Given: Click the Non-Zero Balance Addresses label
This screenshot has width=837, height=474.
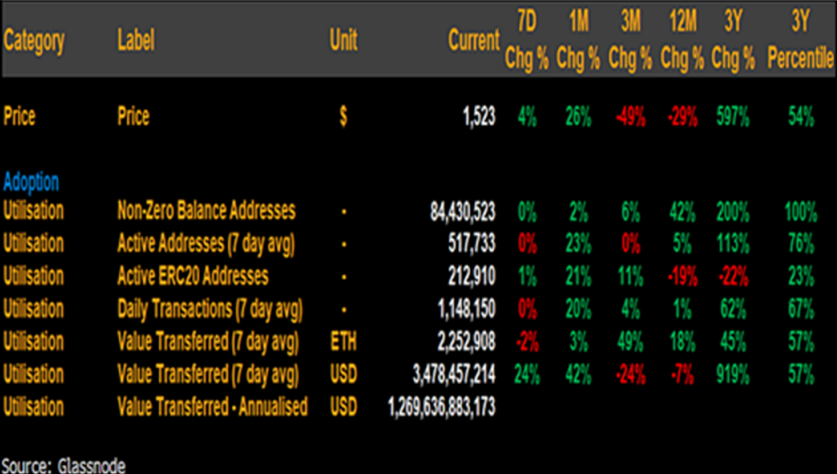Looking at the screenshot, I should 207,211.
